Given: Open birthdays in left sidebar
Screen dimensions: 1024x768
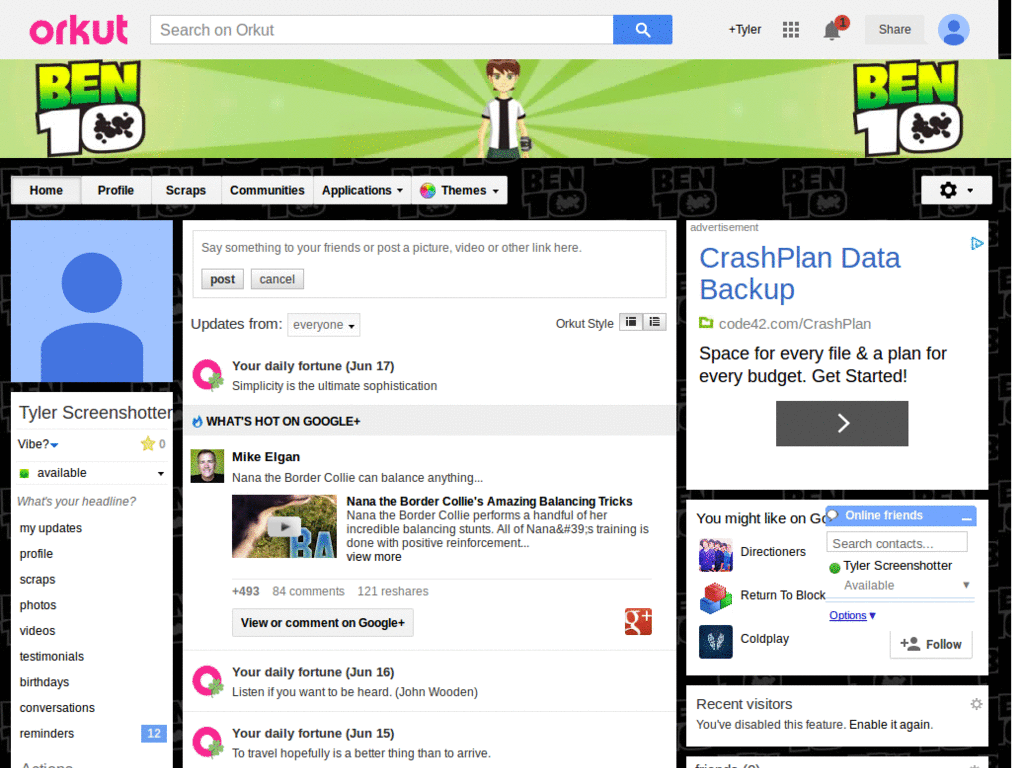Looking at the screenshot, I should [44, 682].
